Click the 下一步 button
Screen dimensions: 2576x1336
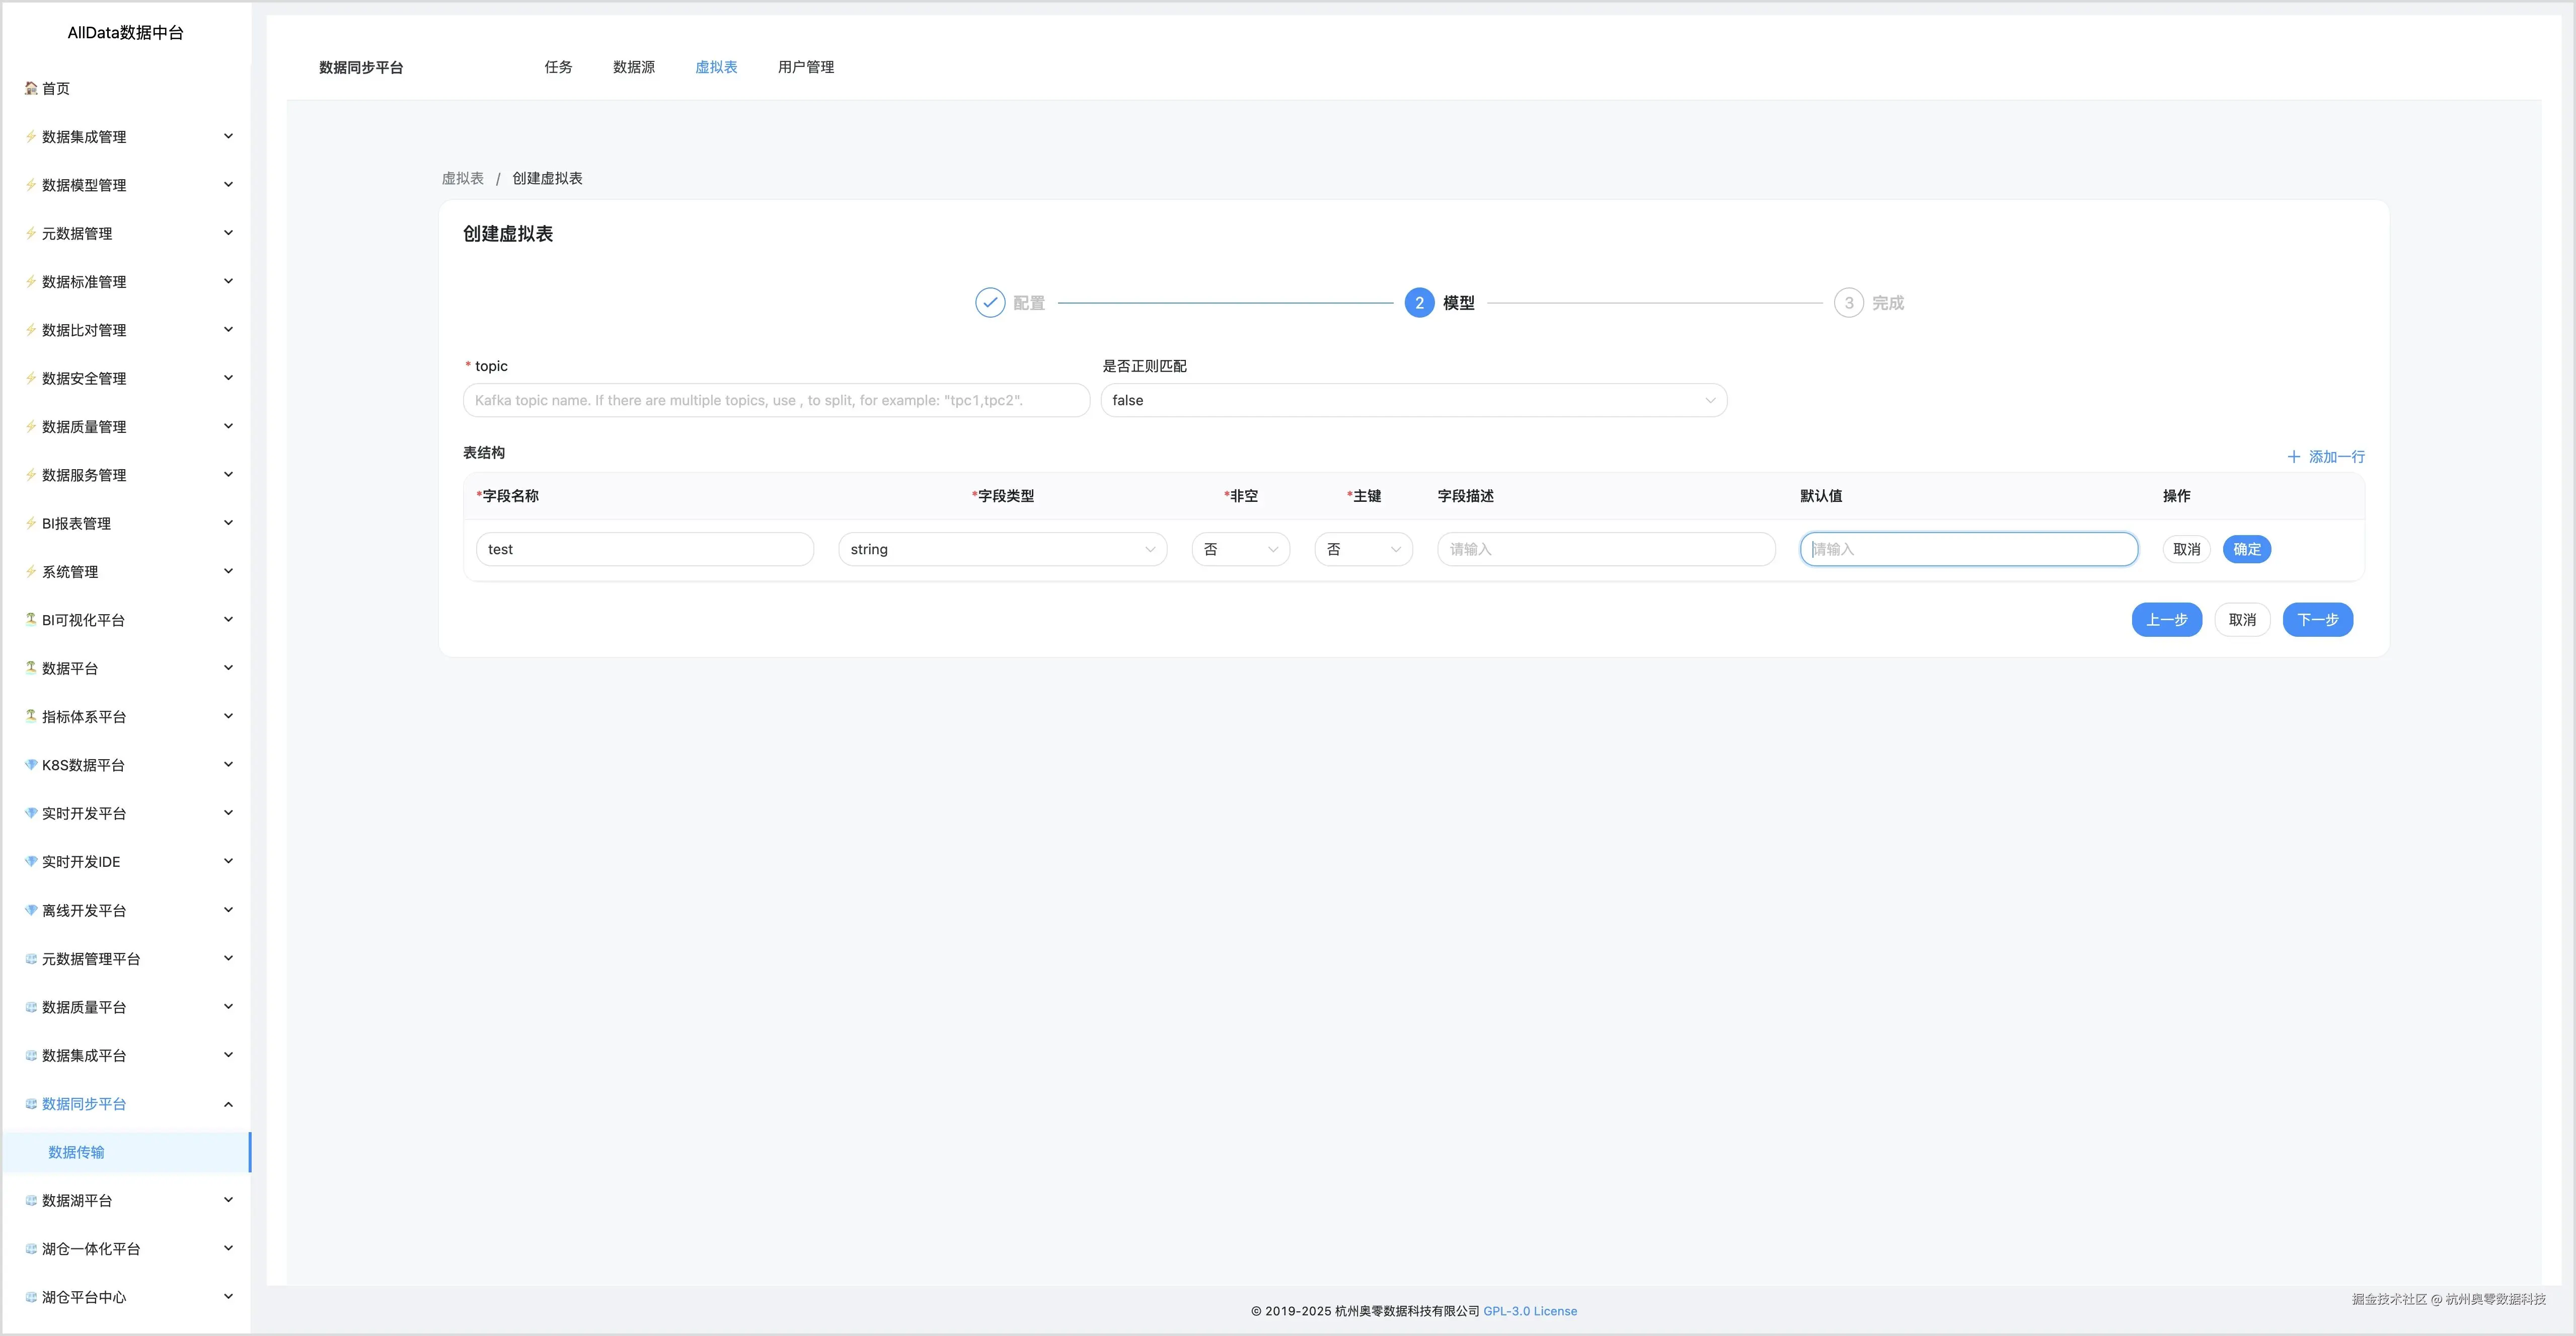click(2317, 620)
